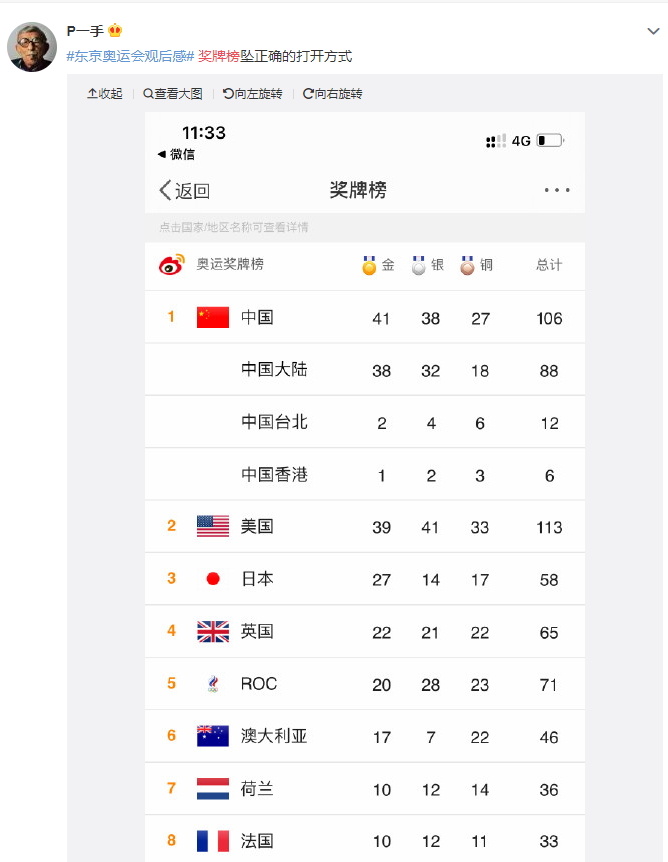
Task: Rotate the image right with 向右旋转
Action: coord(333,94)
